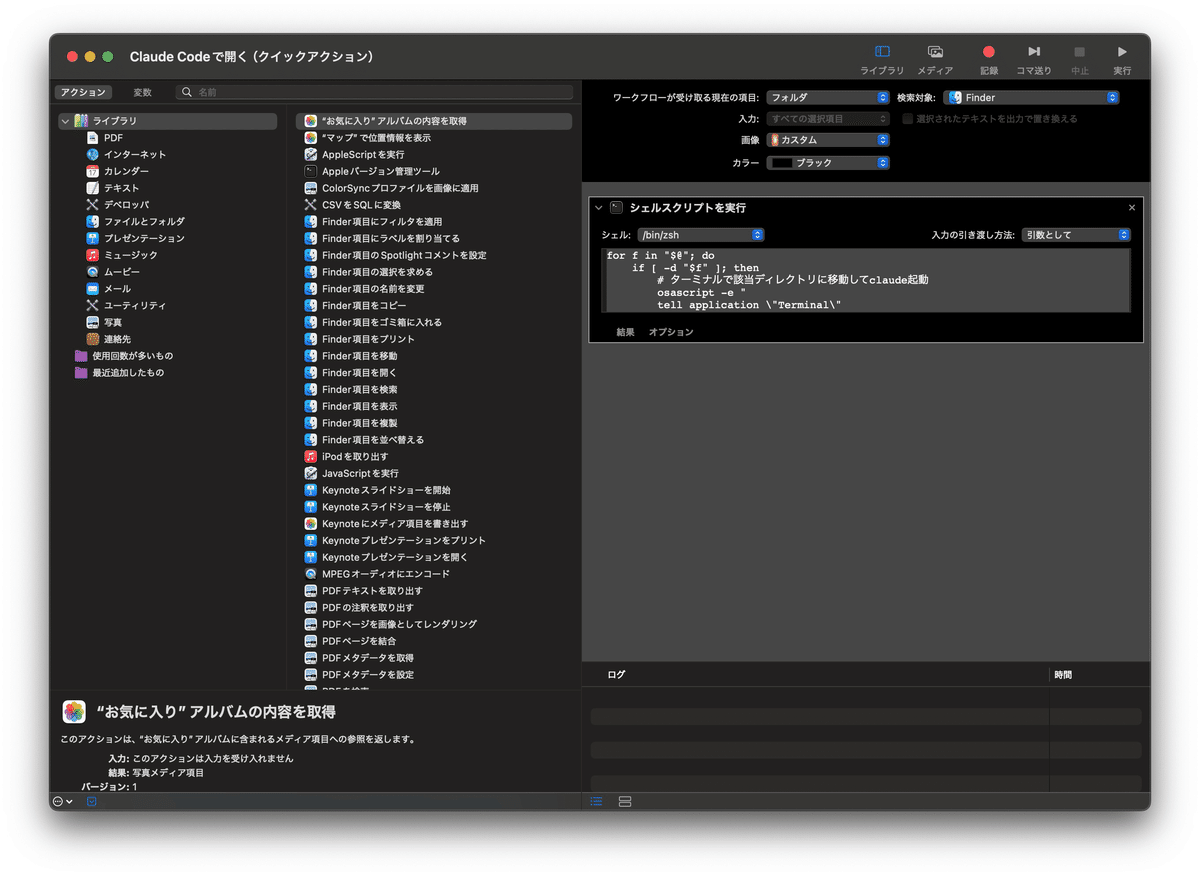This screenshot has width=1200, height=876.
Task: Toggle the description pane visibility button
Action: [91, 802]
